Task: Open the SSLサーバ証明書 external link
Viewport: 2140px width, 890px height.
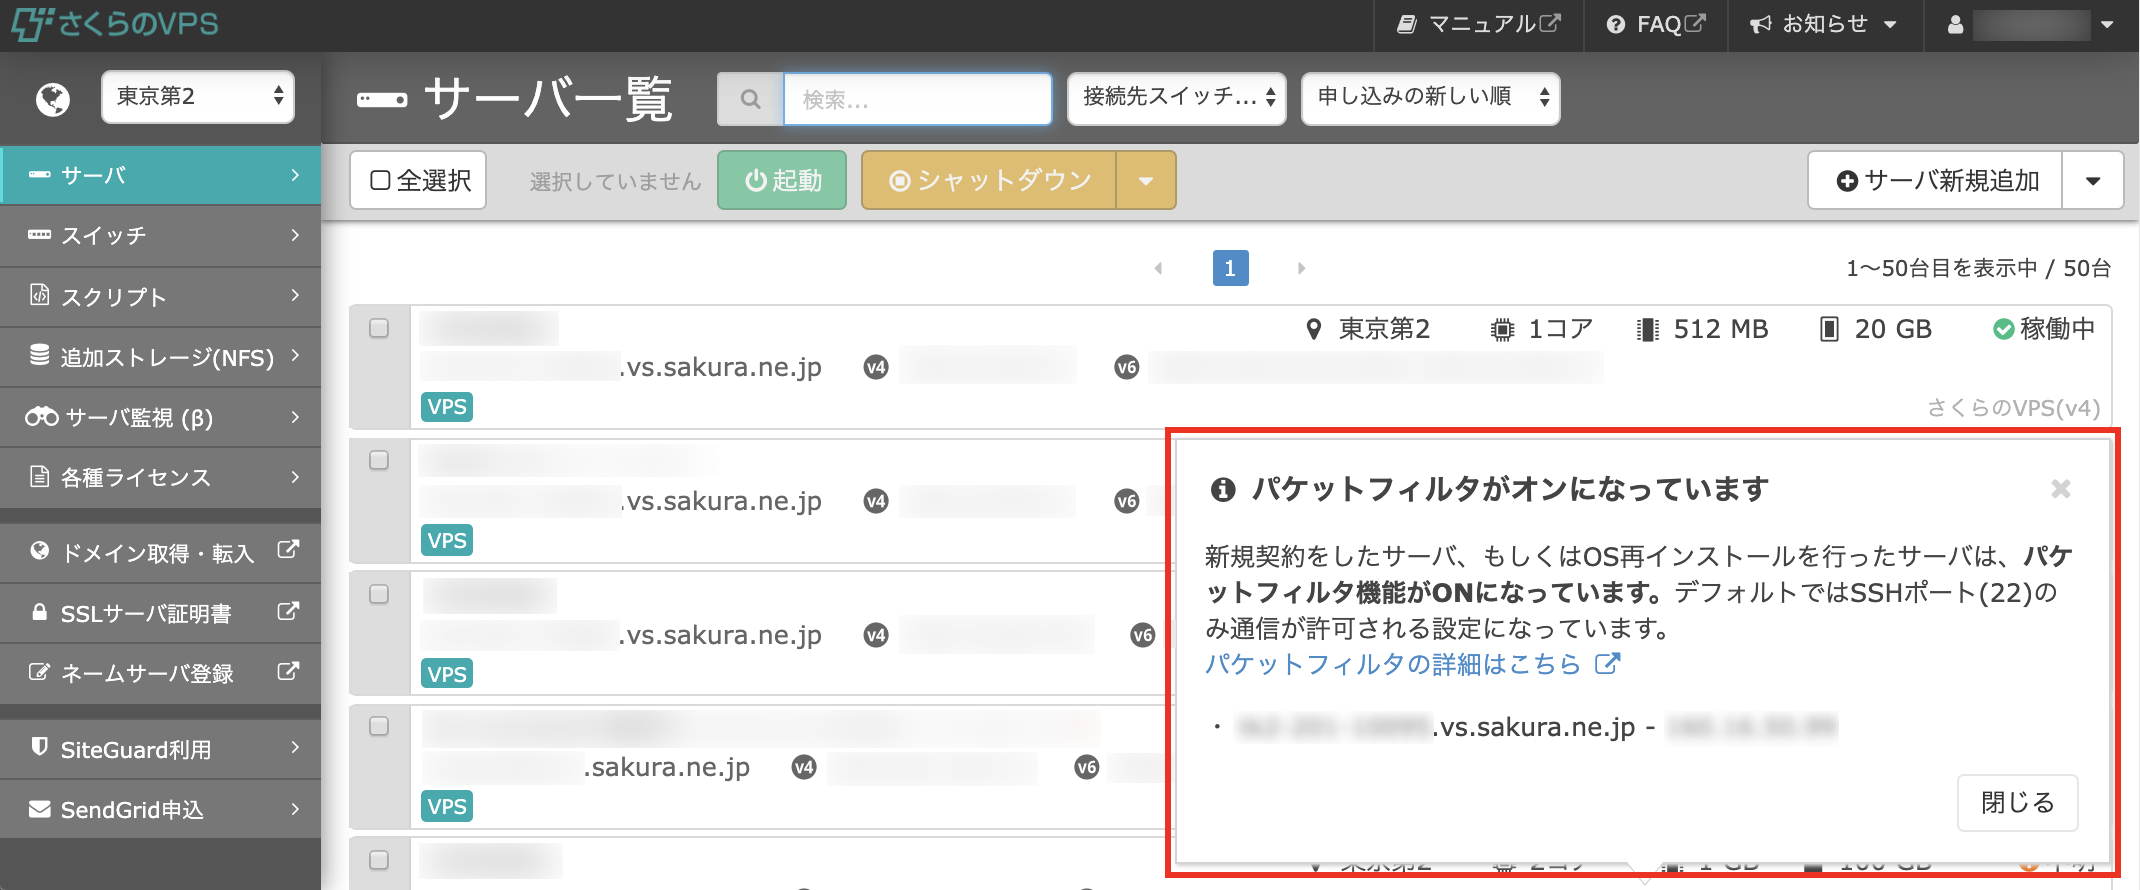Action: (161, 613)
